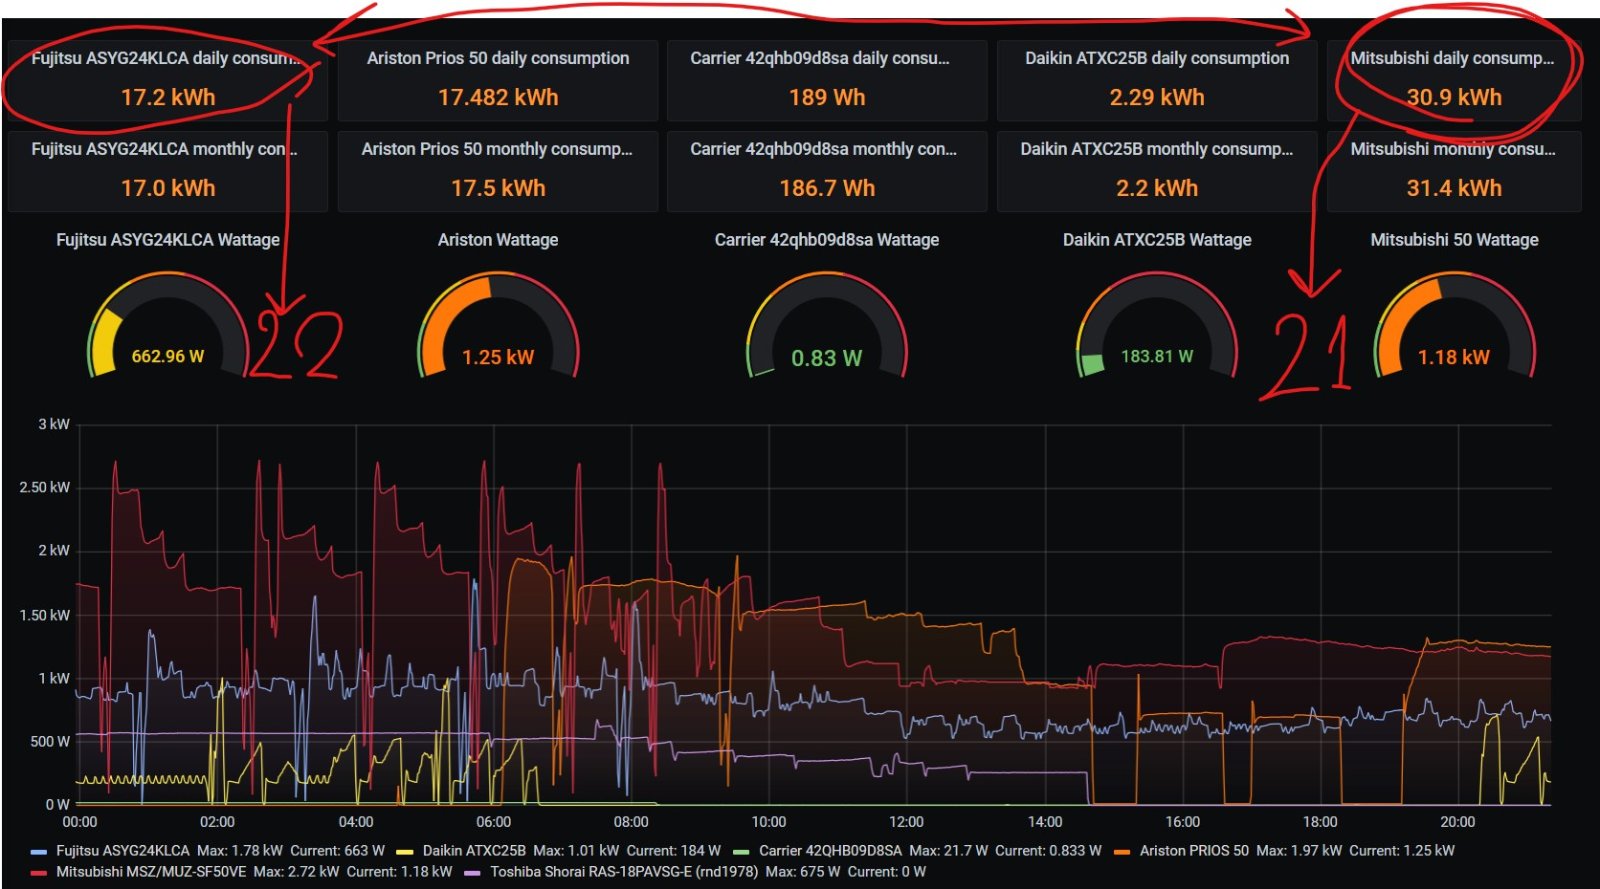The width and height of the screenshot is (1600, 889).
Task: Click the 06:00 time axis label
Action: [493, 822]
